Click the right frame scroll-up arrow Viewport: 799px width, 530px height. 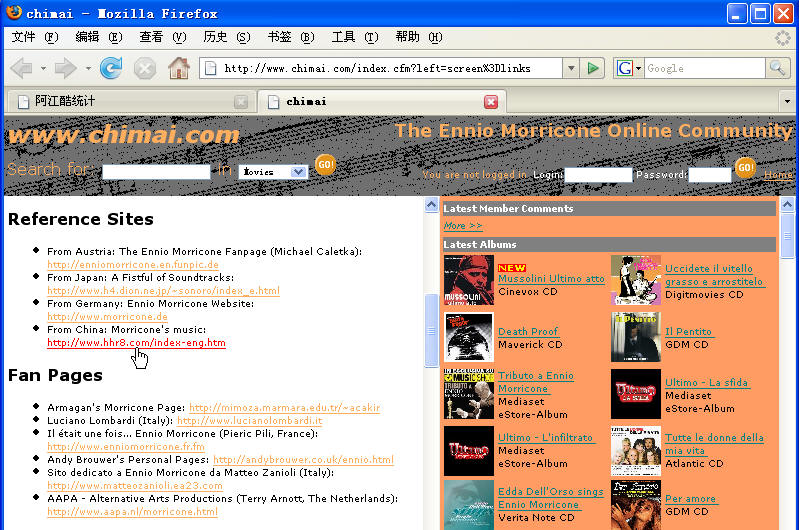(787, 205)
